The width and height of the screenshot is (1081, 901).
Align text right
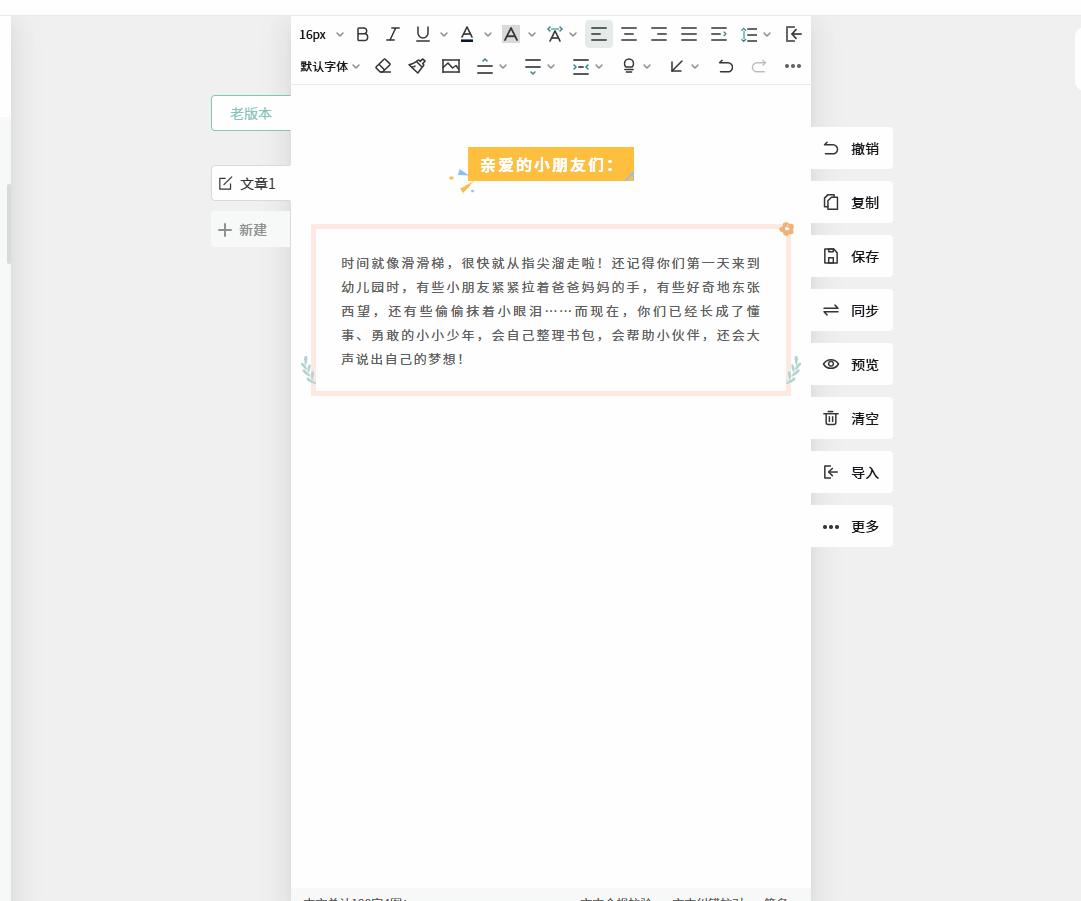659,34
